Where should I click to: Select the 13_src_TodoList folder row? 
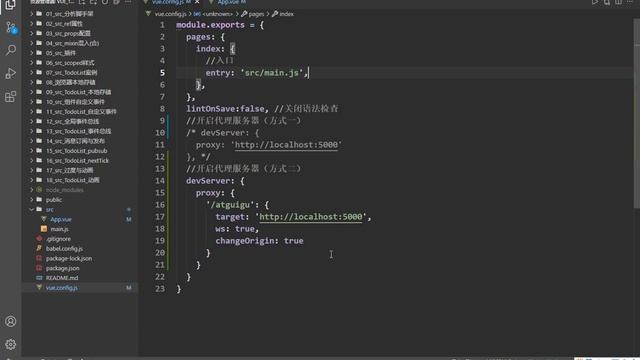pyautogui.click(x=80, y=131)
